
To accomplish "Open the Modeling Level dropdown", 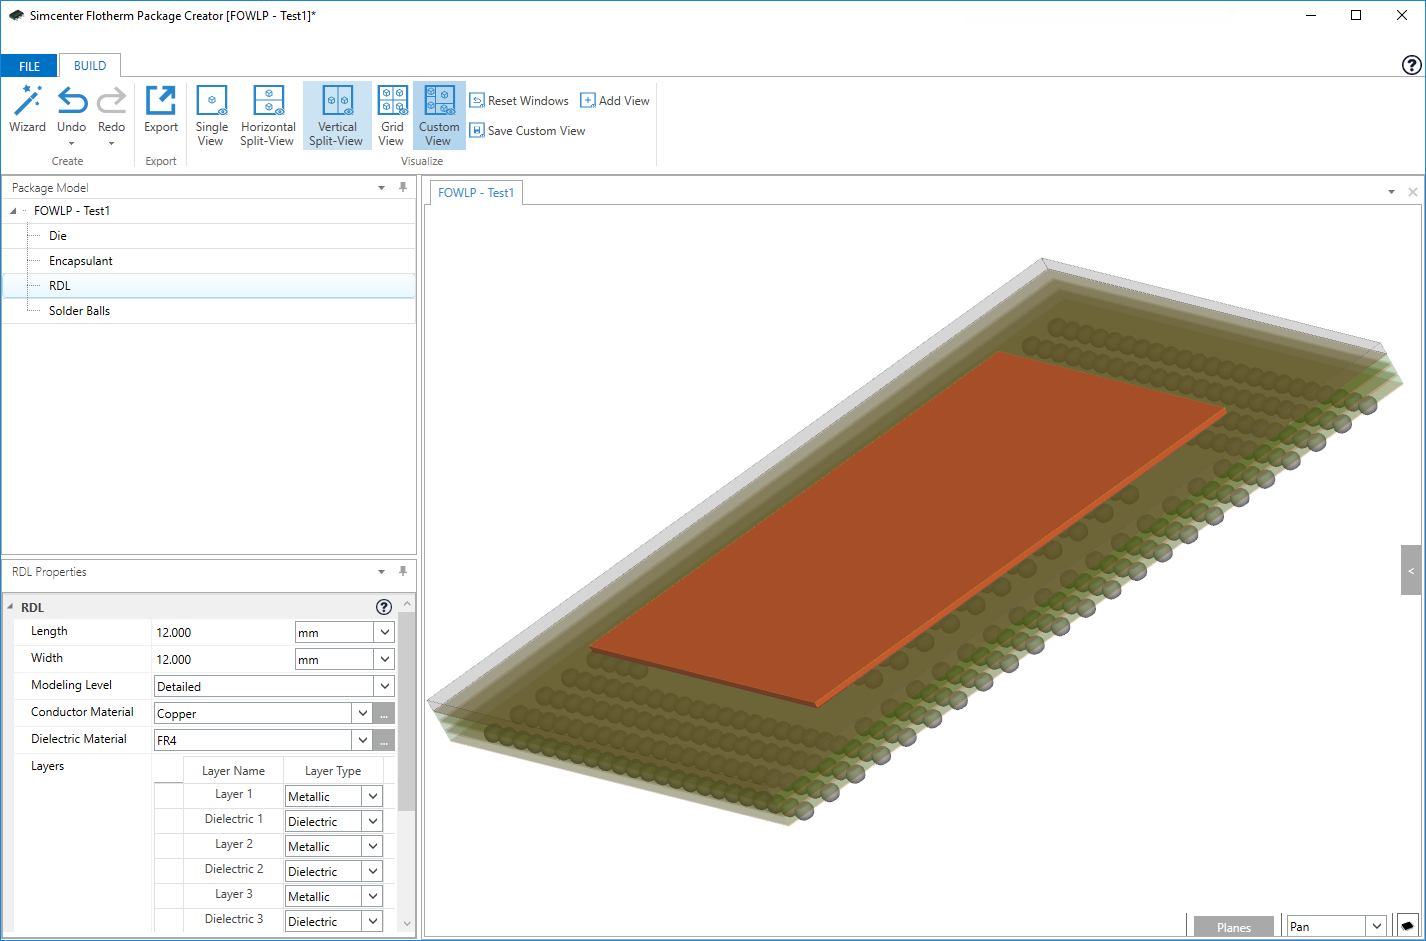I will coord(384,686).
